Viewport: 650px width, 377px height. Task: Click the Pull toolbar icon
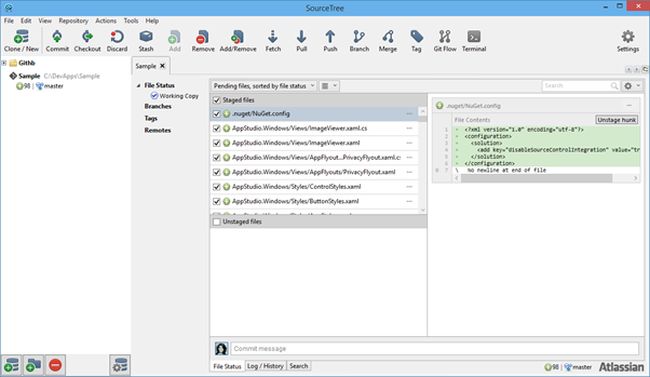pyautogui.click(x=301, y=41)
